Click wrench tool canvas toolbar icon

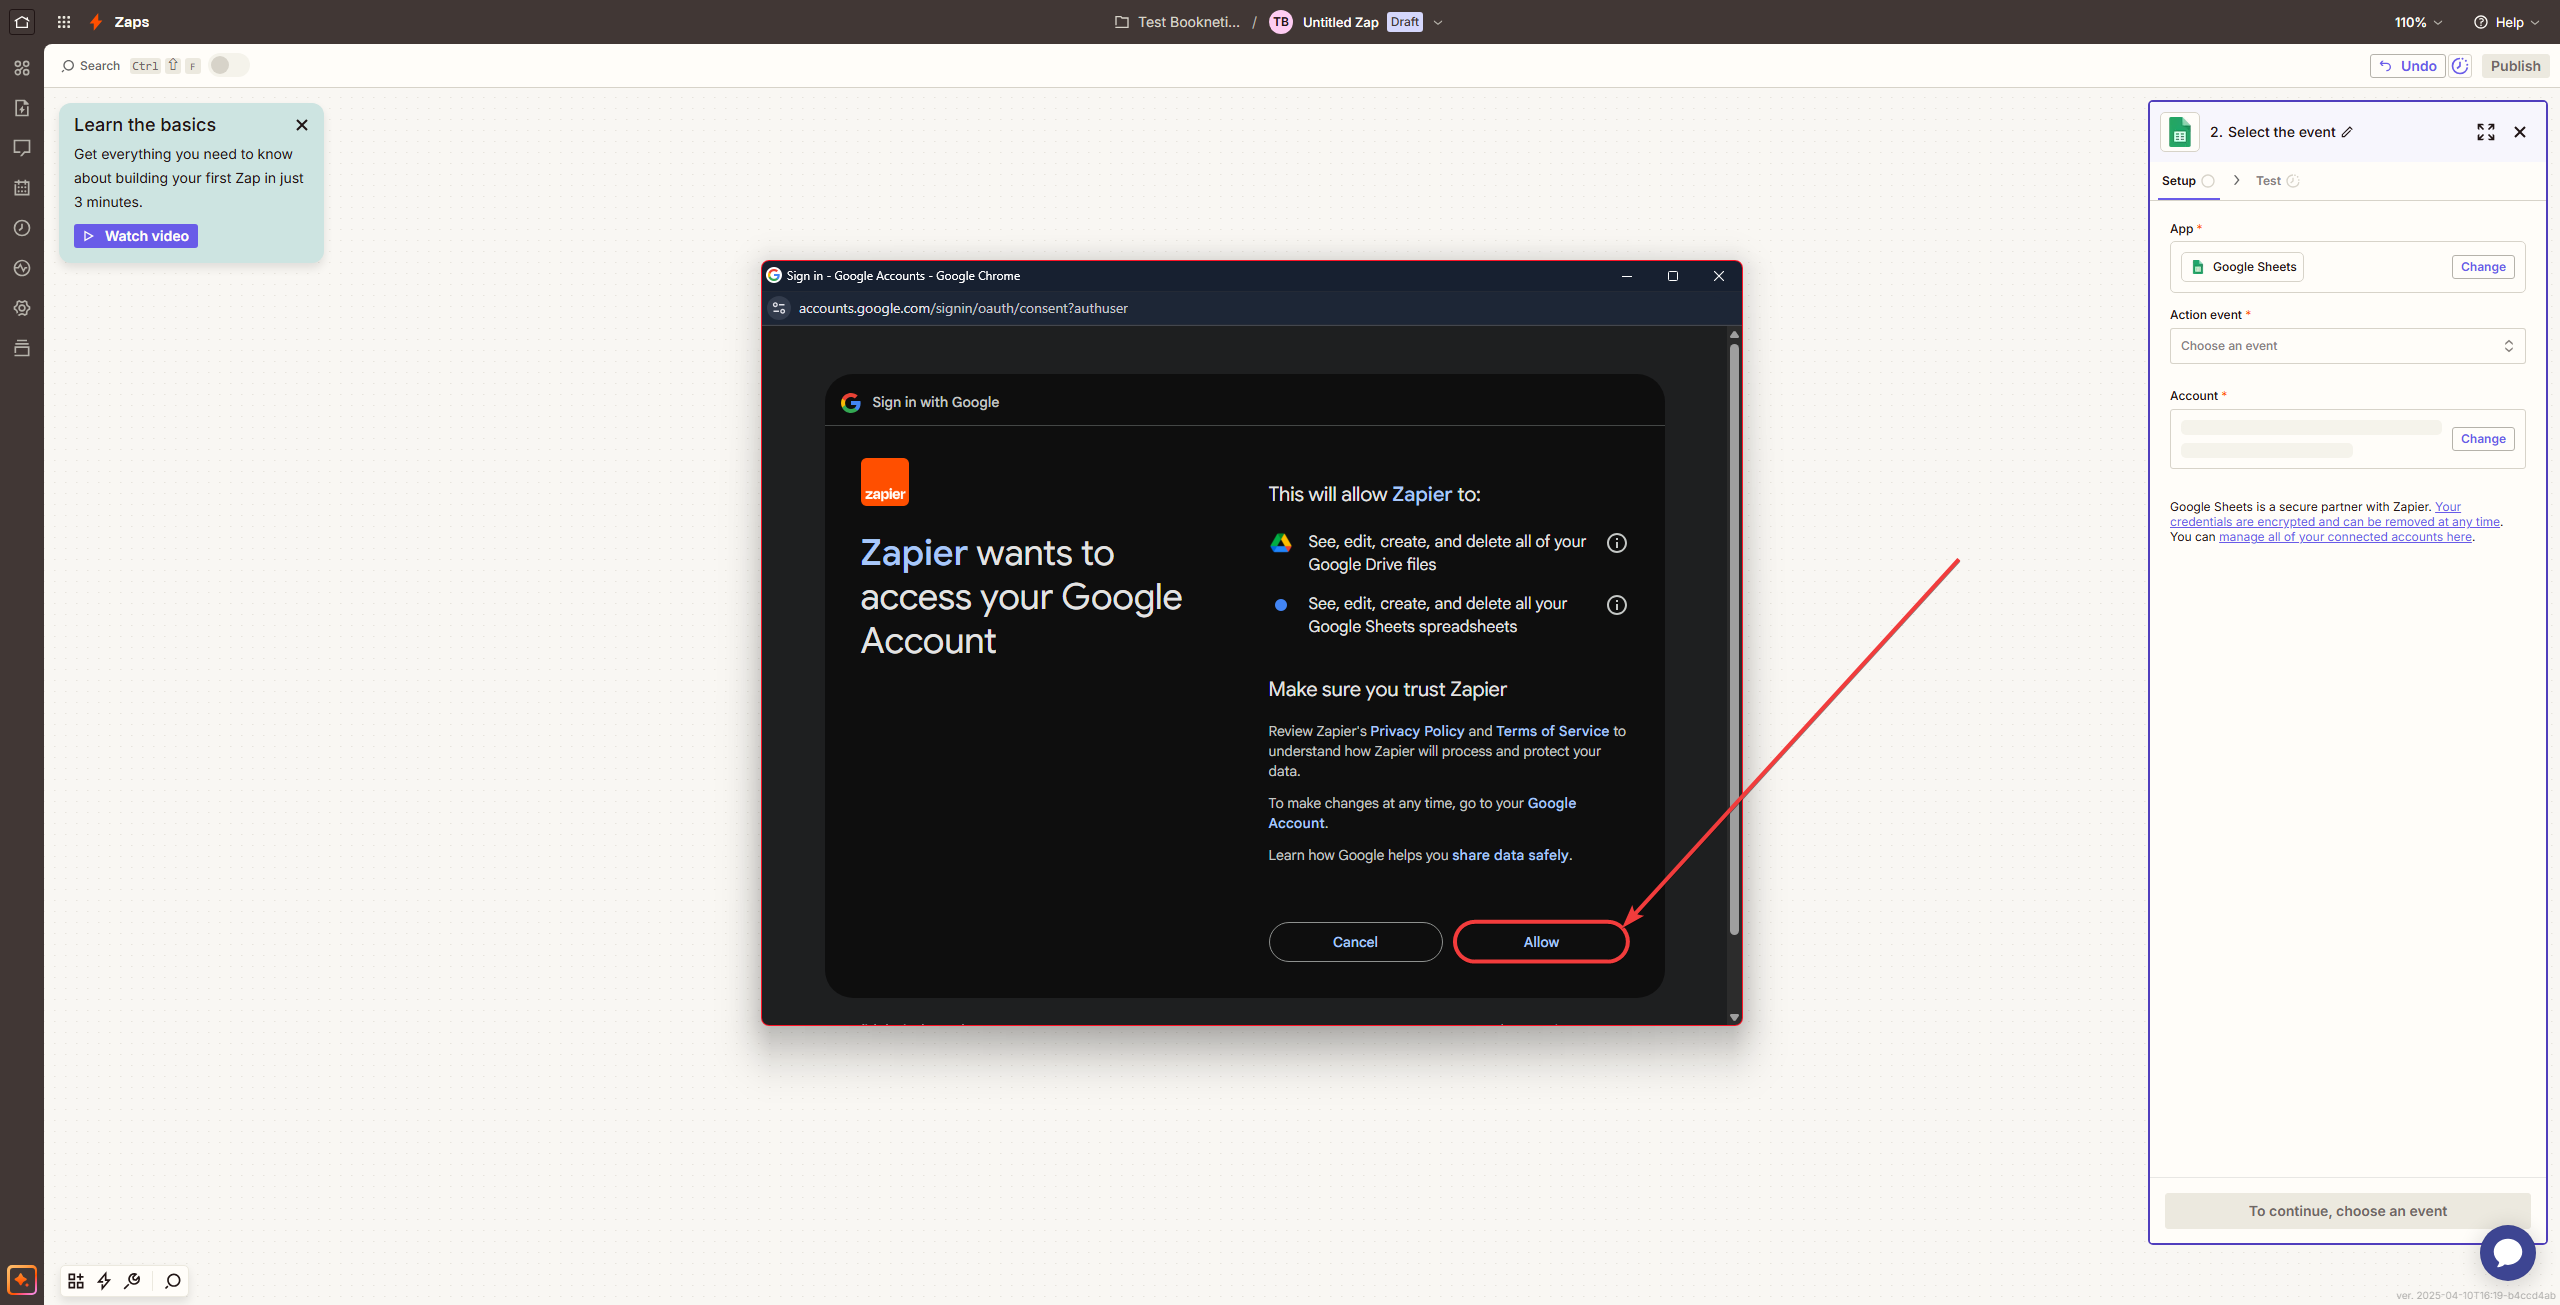132,1281
